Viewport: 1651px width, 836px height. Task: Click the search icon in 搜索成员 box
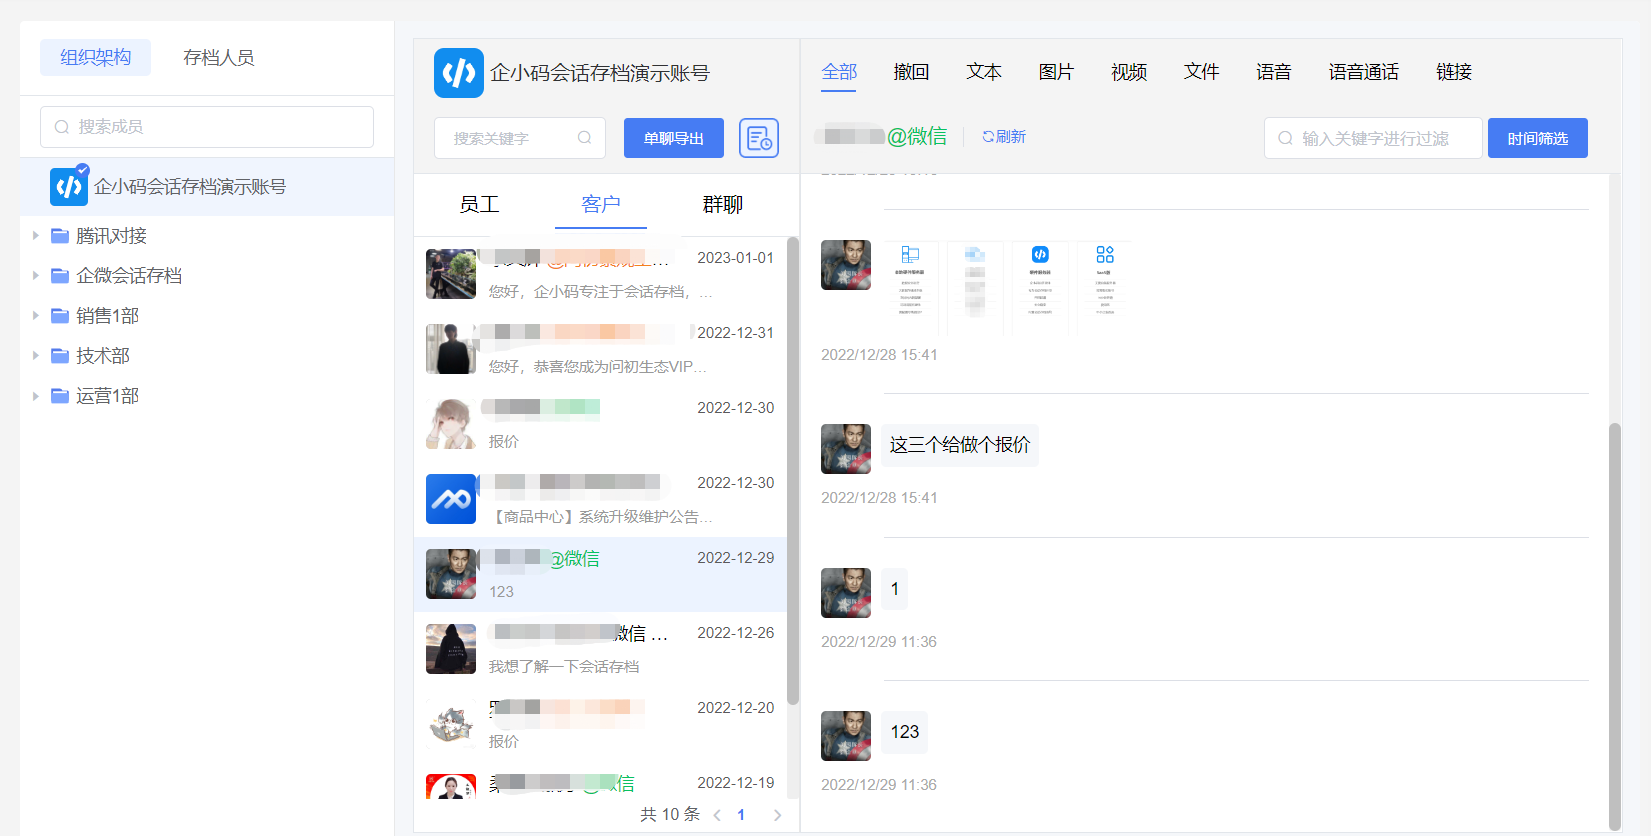(x=62, y=127)
